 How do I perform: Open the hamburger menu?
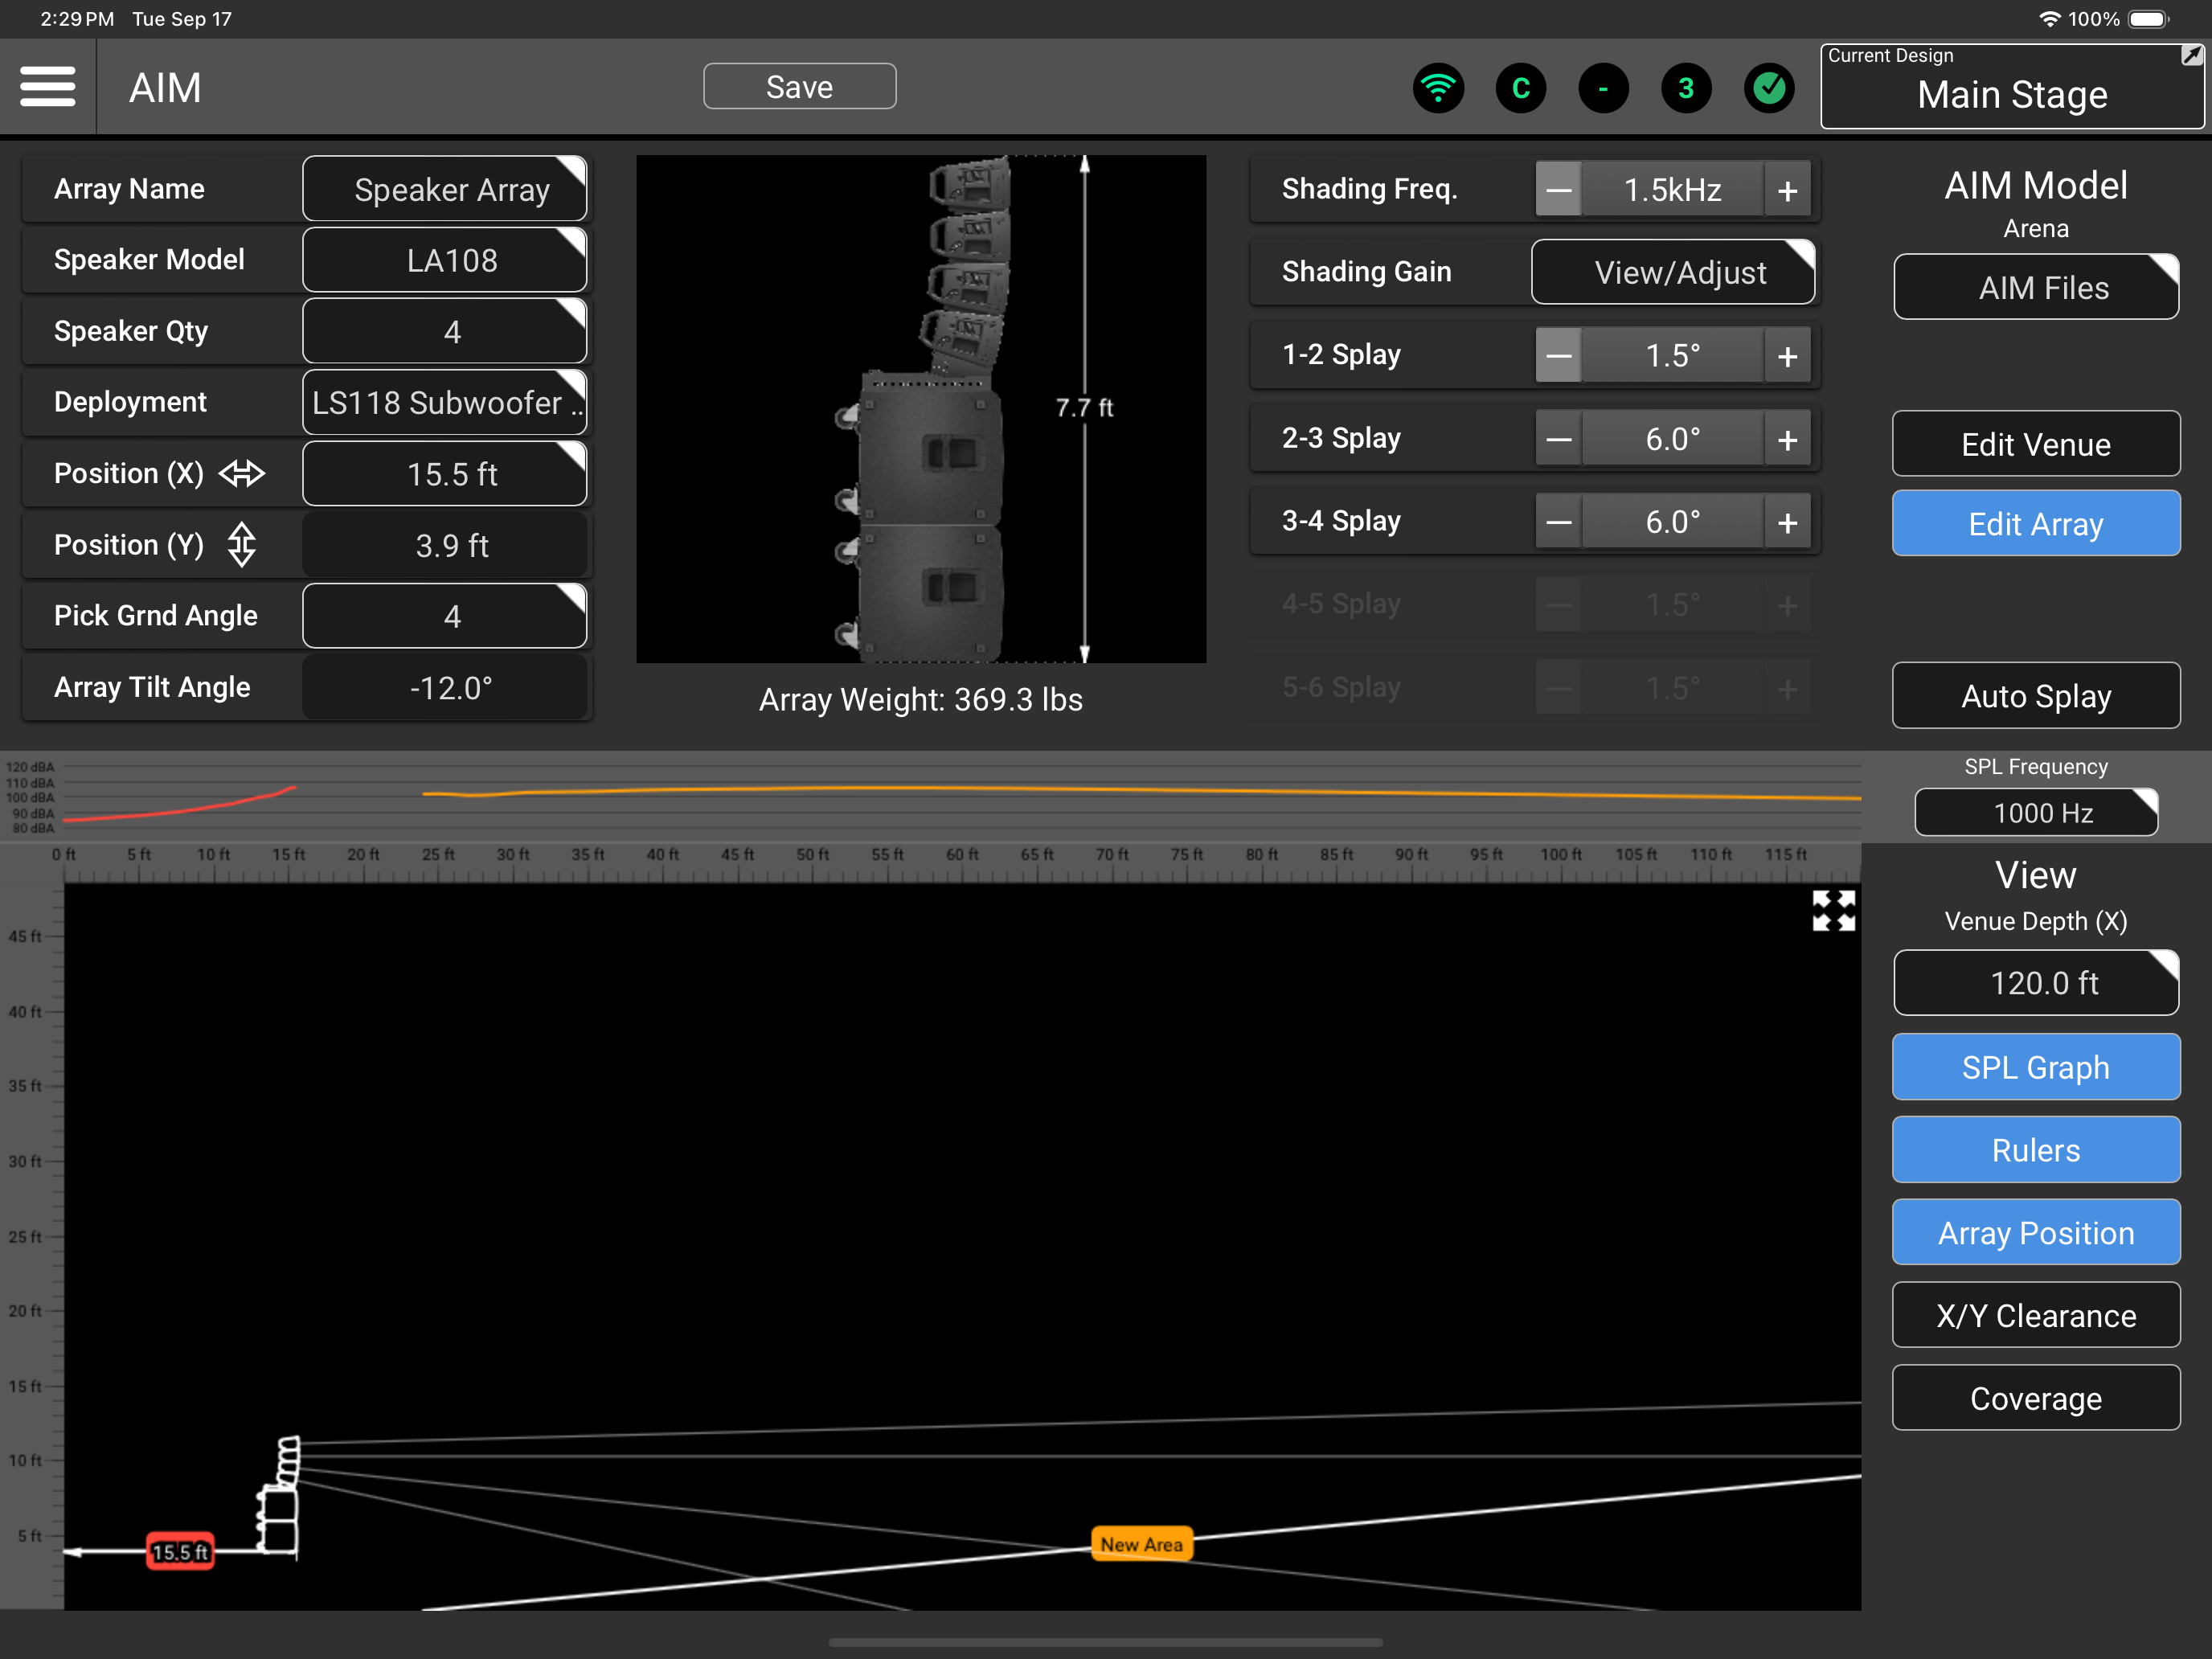click(47, 87)
